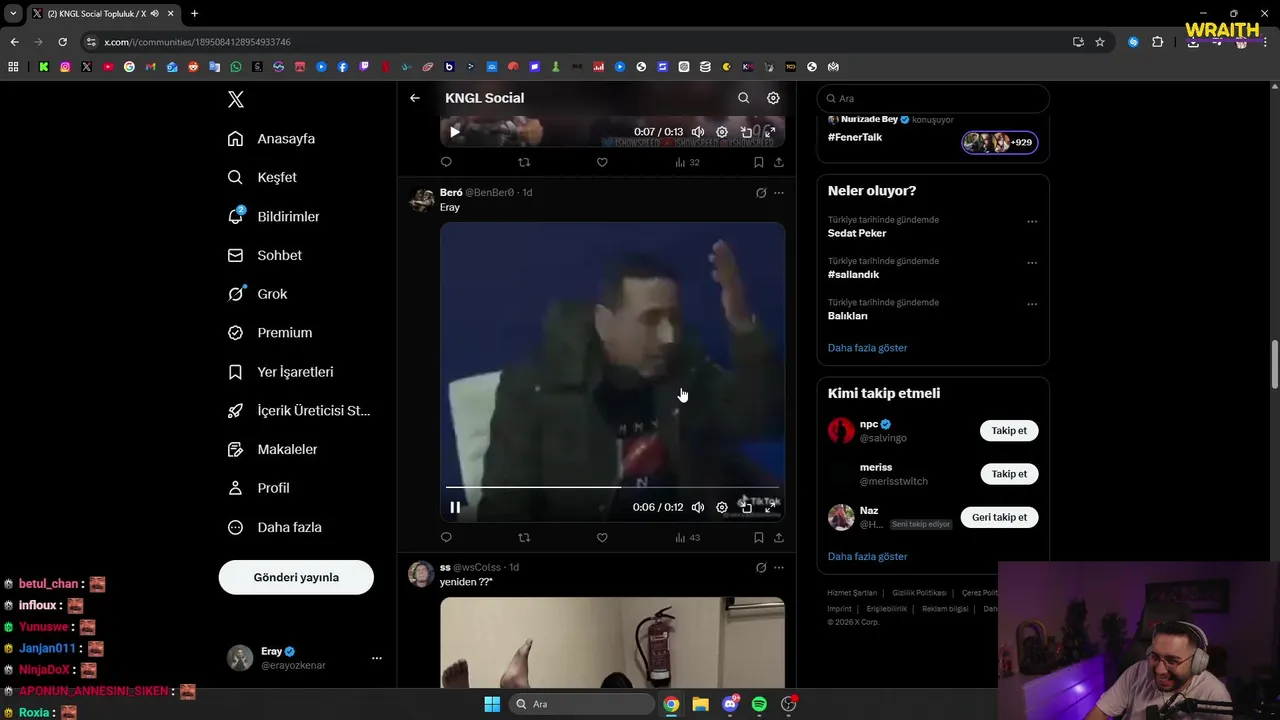
Task: Repost Beró's post
Action: point(524,538)
